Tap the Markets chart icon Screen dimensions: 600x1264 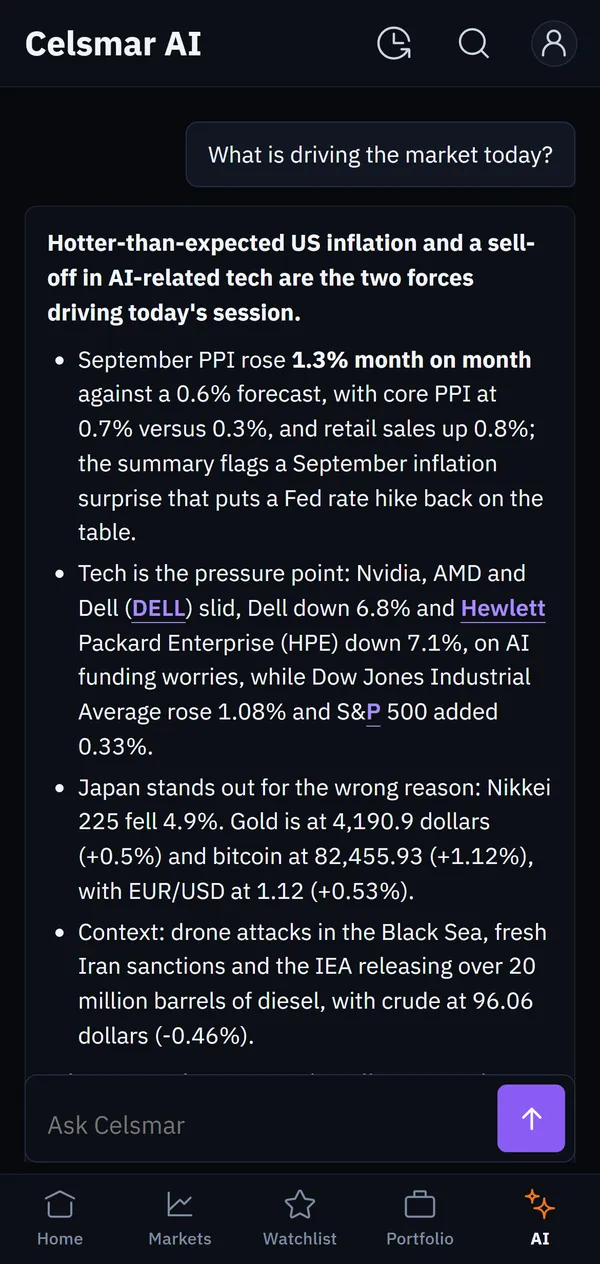[180, 1204]
